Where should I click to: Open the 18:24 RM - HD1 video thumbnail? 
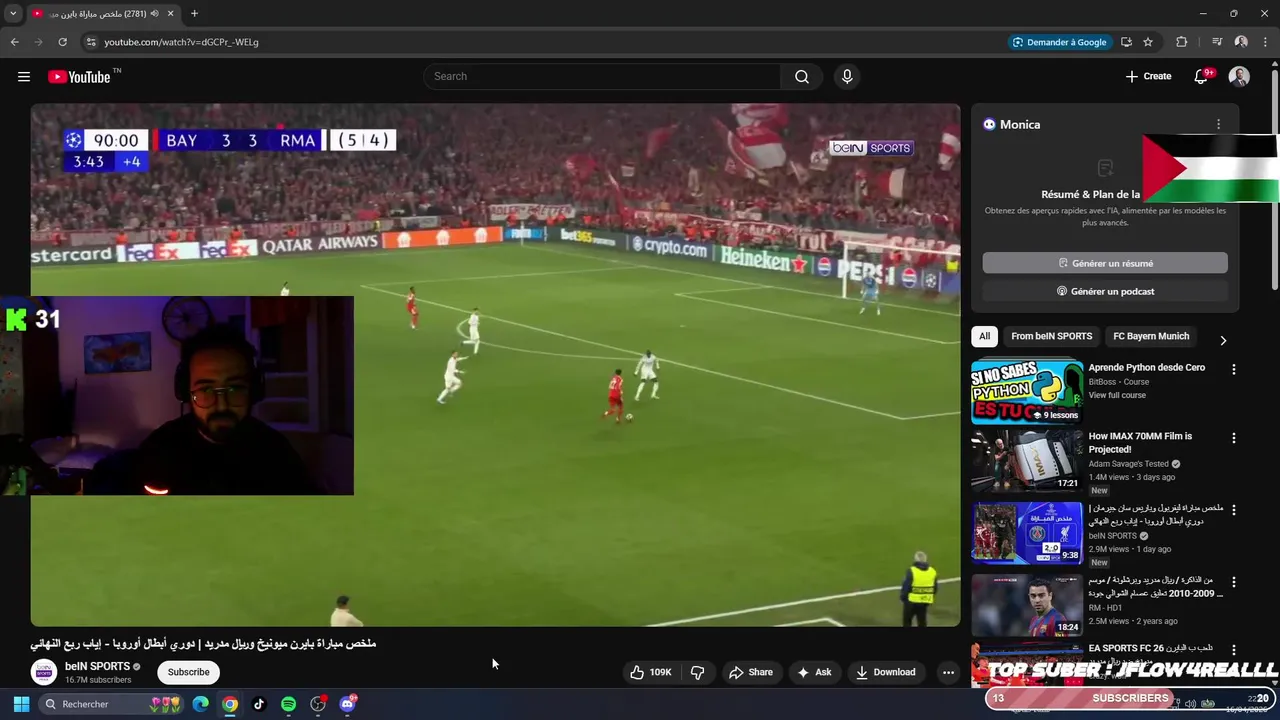(x=1026, y=605)
